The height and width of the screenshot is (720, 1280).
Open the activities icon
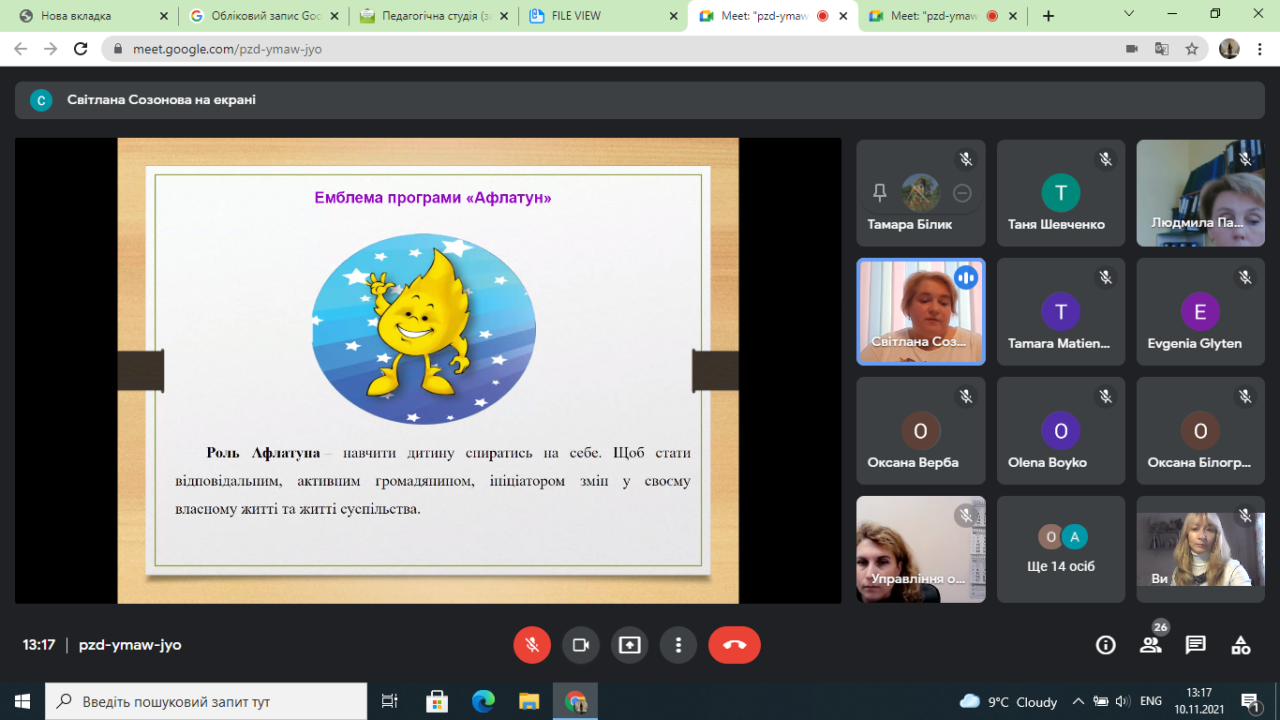pyautogui.click(x=1241, y=645)
